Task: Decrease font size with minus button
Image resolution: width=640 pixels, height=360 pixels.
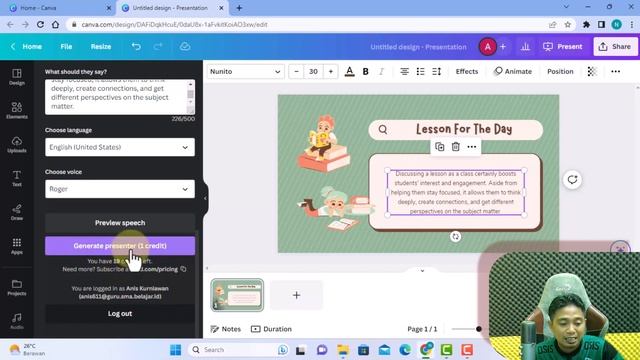Action: point(296,71)
